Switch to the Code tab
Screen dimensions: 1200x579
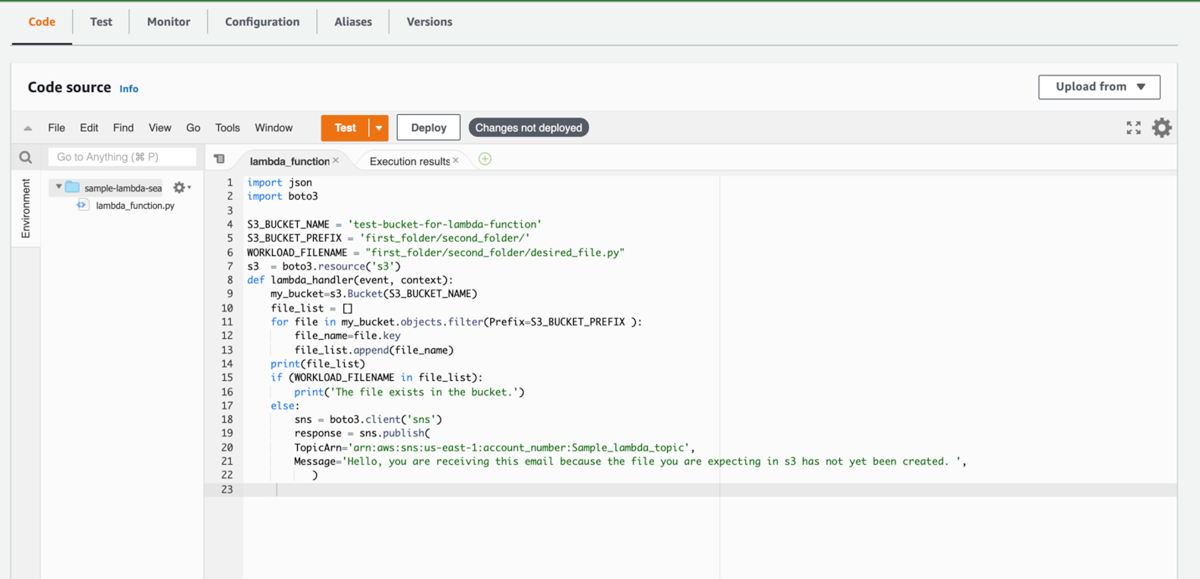tap(42, 21)
